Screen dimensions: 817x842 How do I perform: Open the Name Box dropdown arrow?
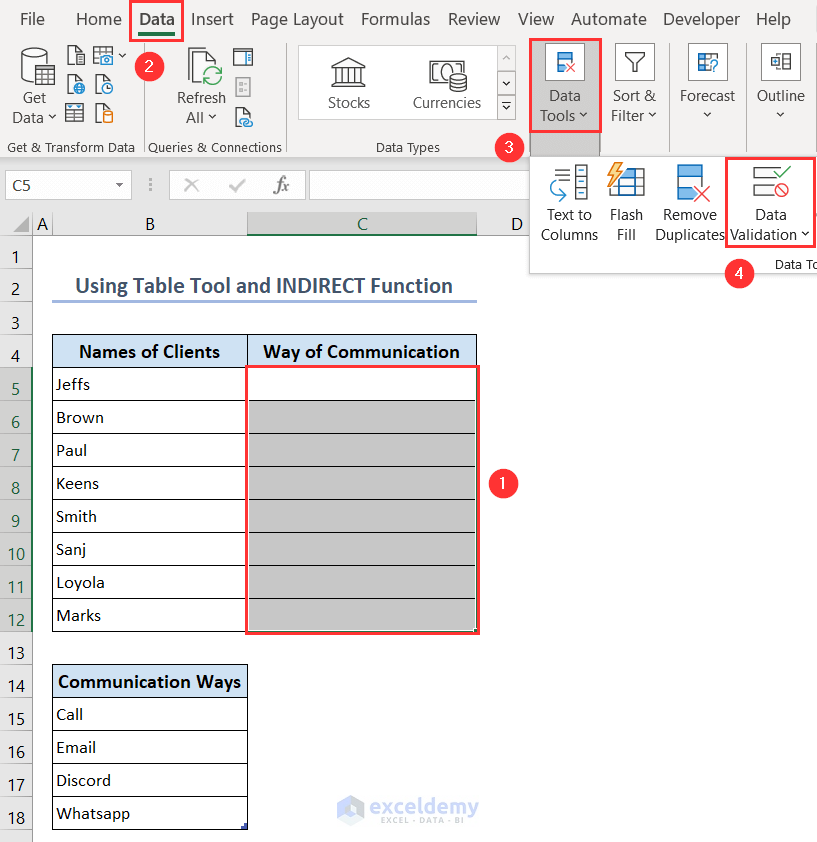(120, 185)
